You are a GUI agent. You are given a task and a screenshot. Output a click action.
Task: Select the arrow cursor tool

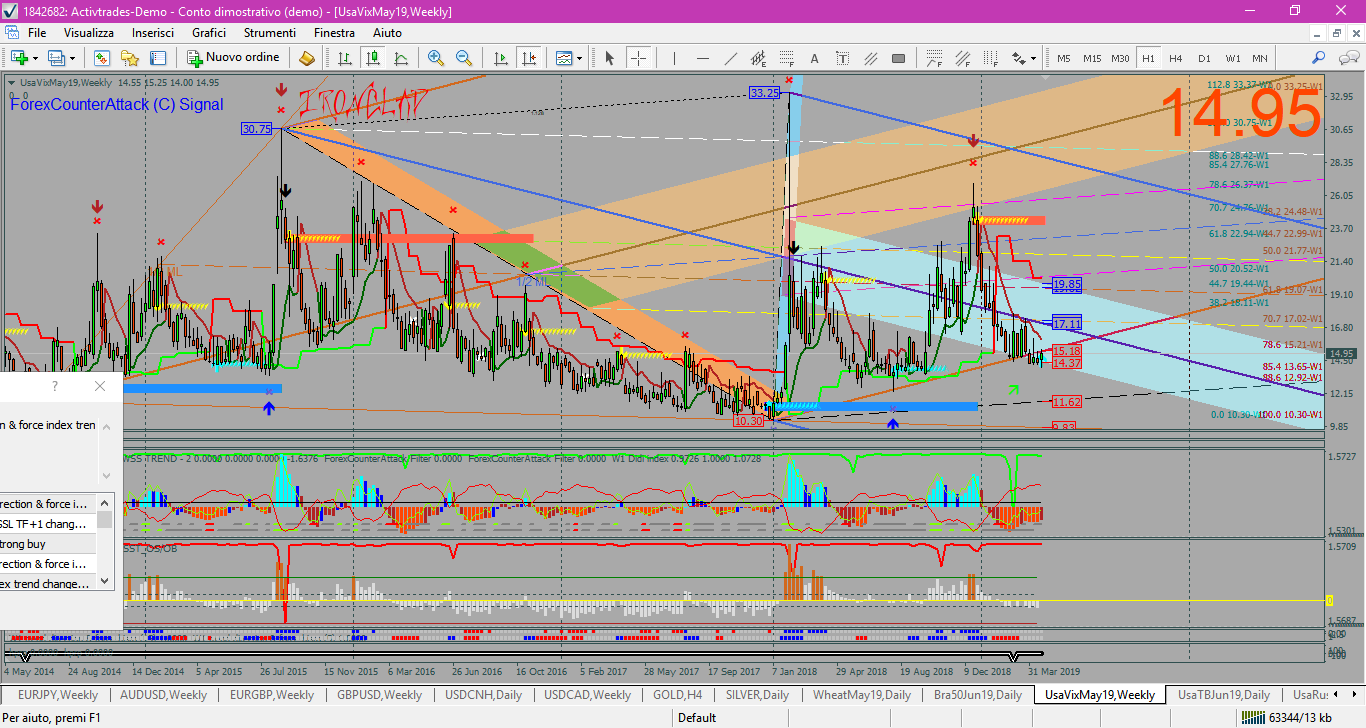coord(609,58)
